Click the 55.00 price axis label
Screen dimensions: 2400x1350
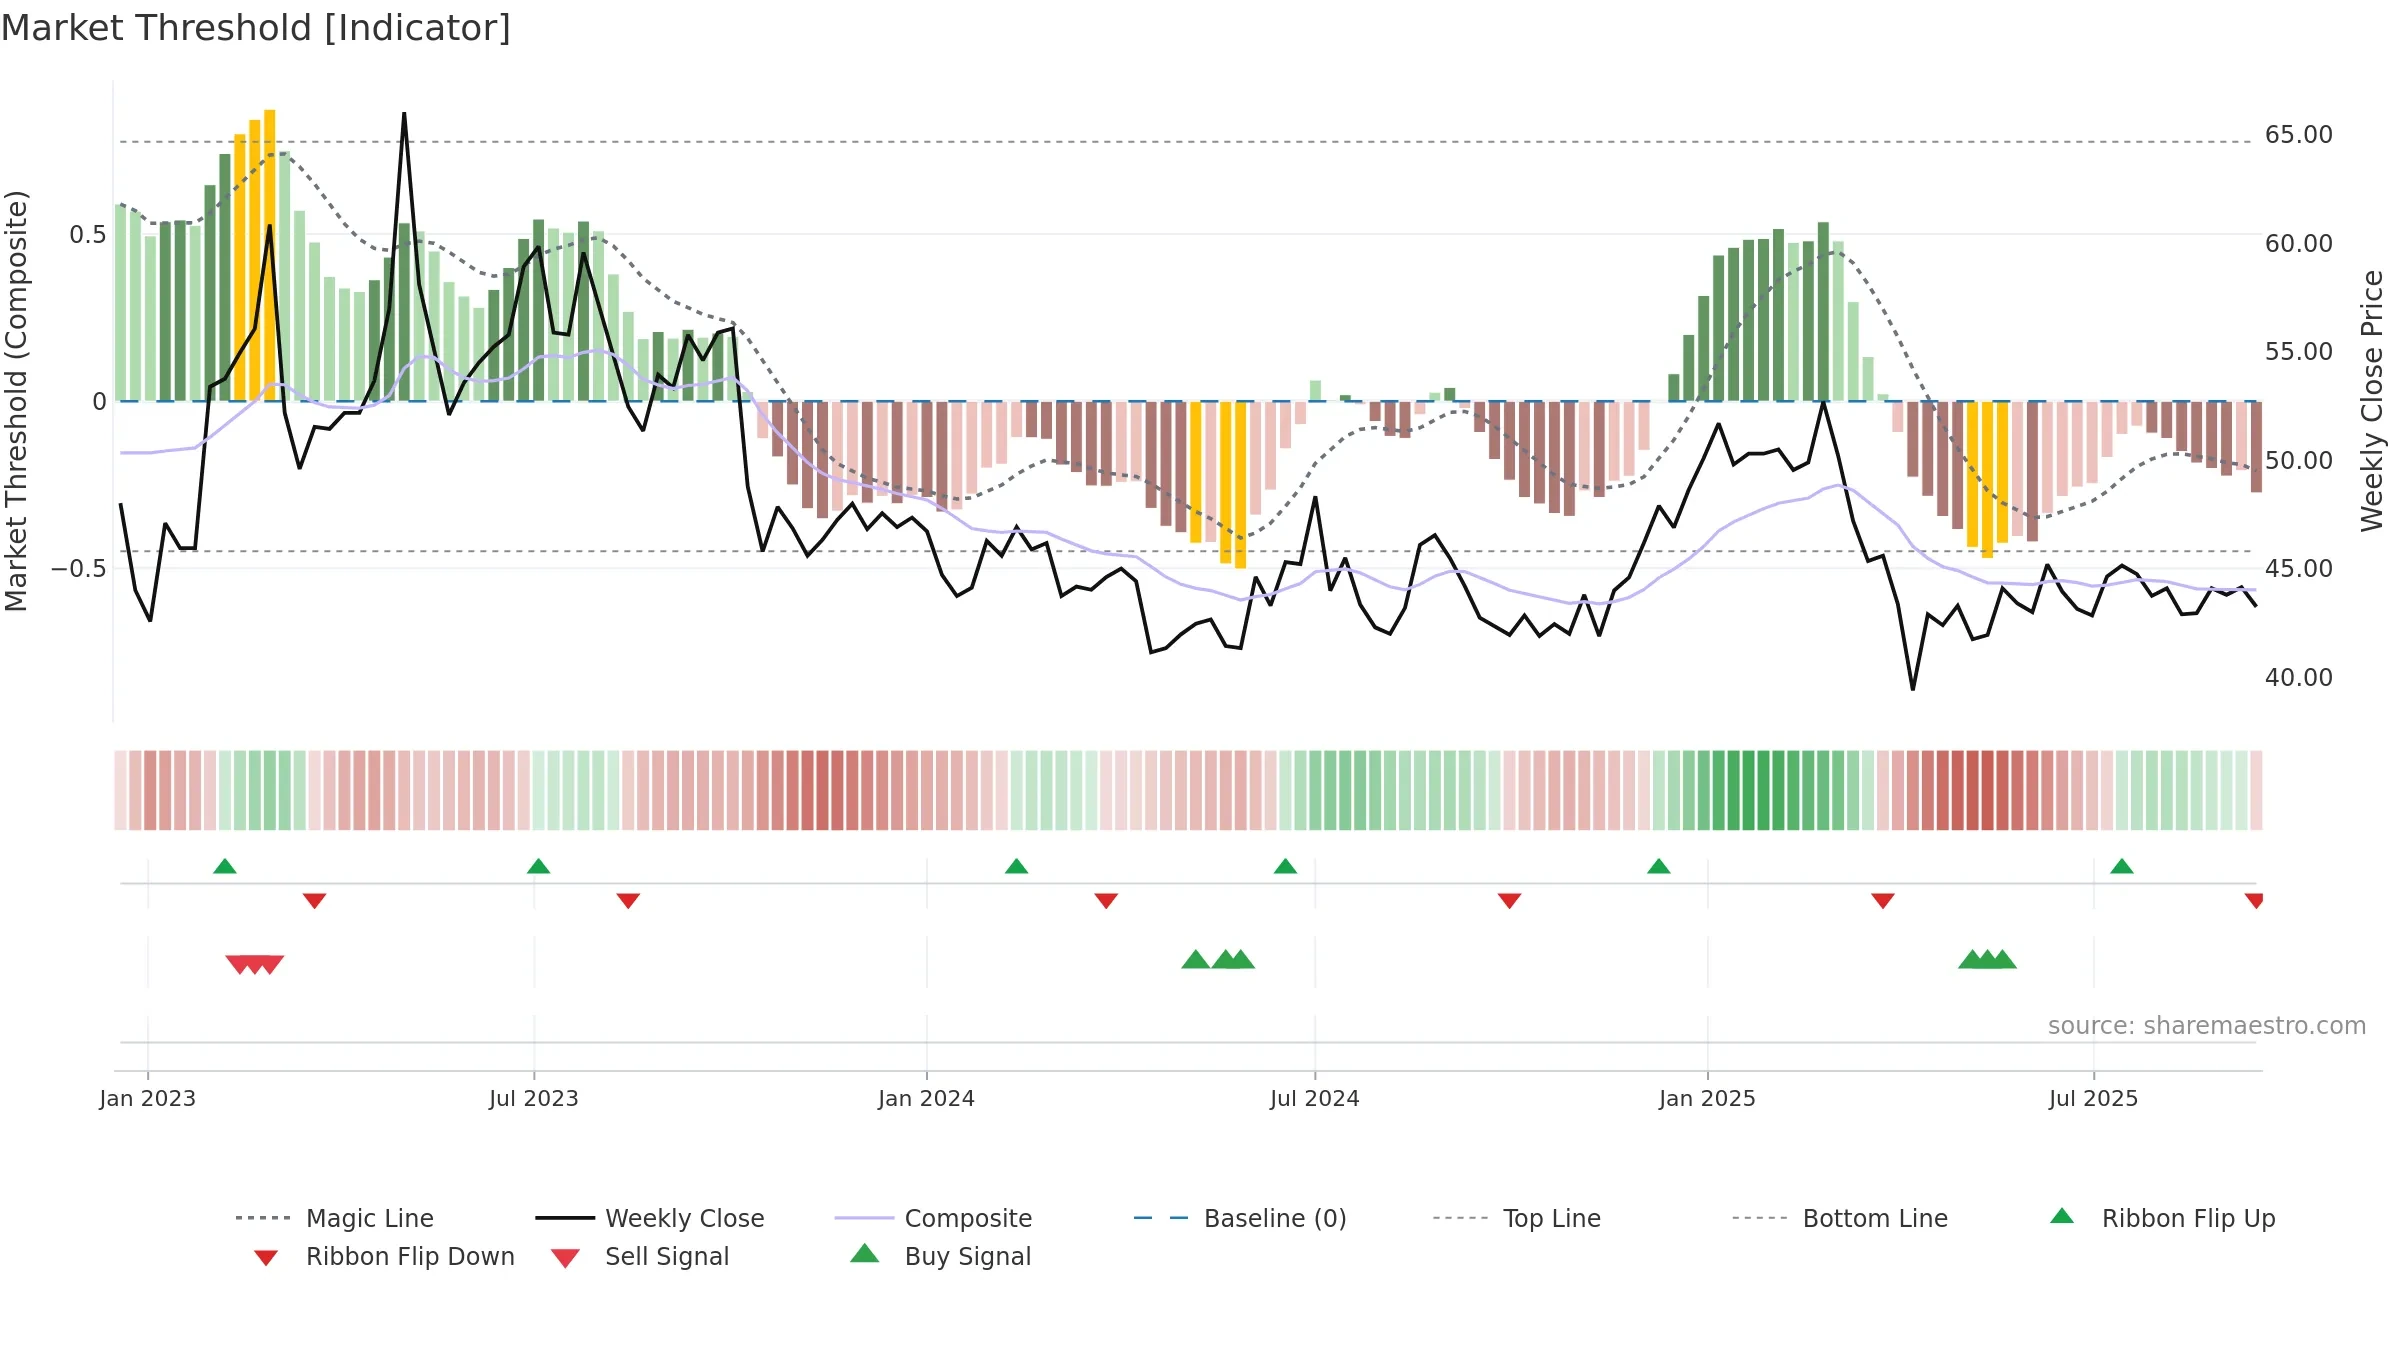(x=2298, y=352)
